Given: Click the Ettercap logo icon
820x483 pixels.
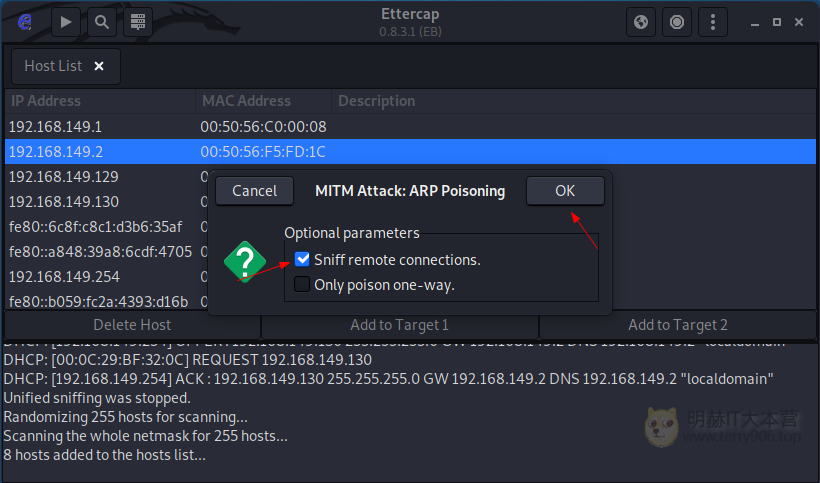Looking at the screenshot, I should point(25,22).
